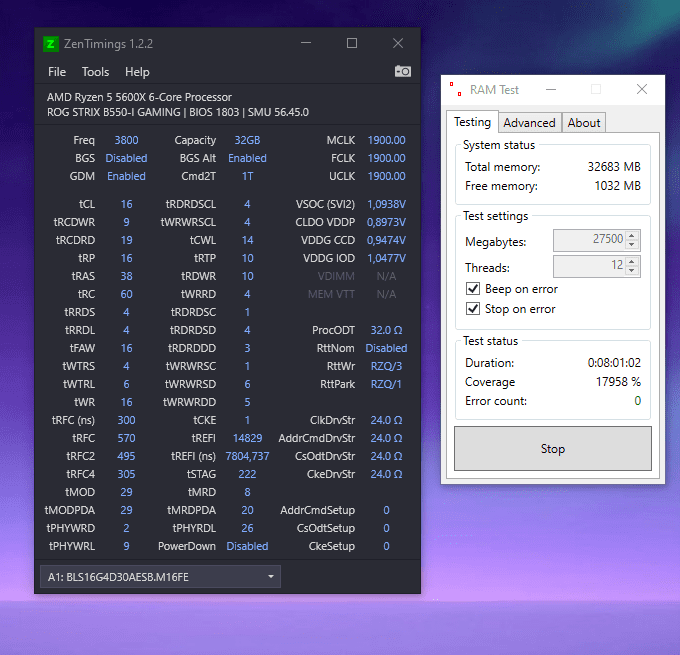Click the RttWr value RZQ/3
The width and height of the screenshot is (680, 655).
point(386,366)
